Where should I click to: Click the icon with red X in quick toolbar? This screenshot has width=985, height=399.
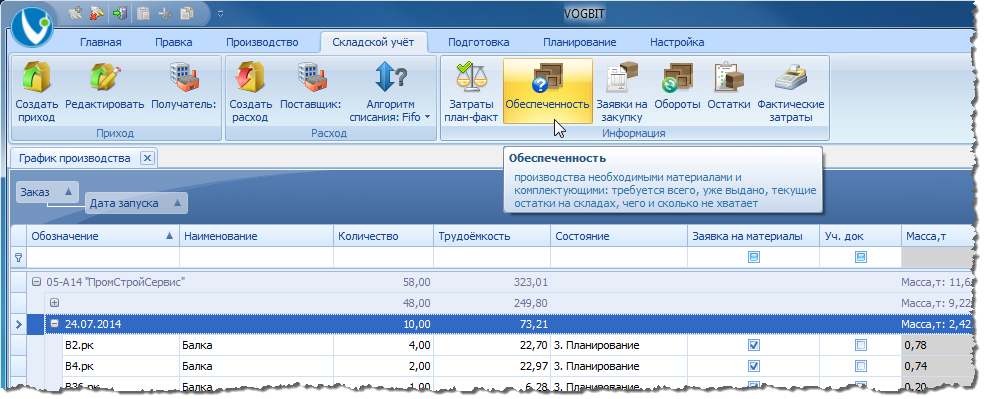(x=97, y=12)
